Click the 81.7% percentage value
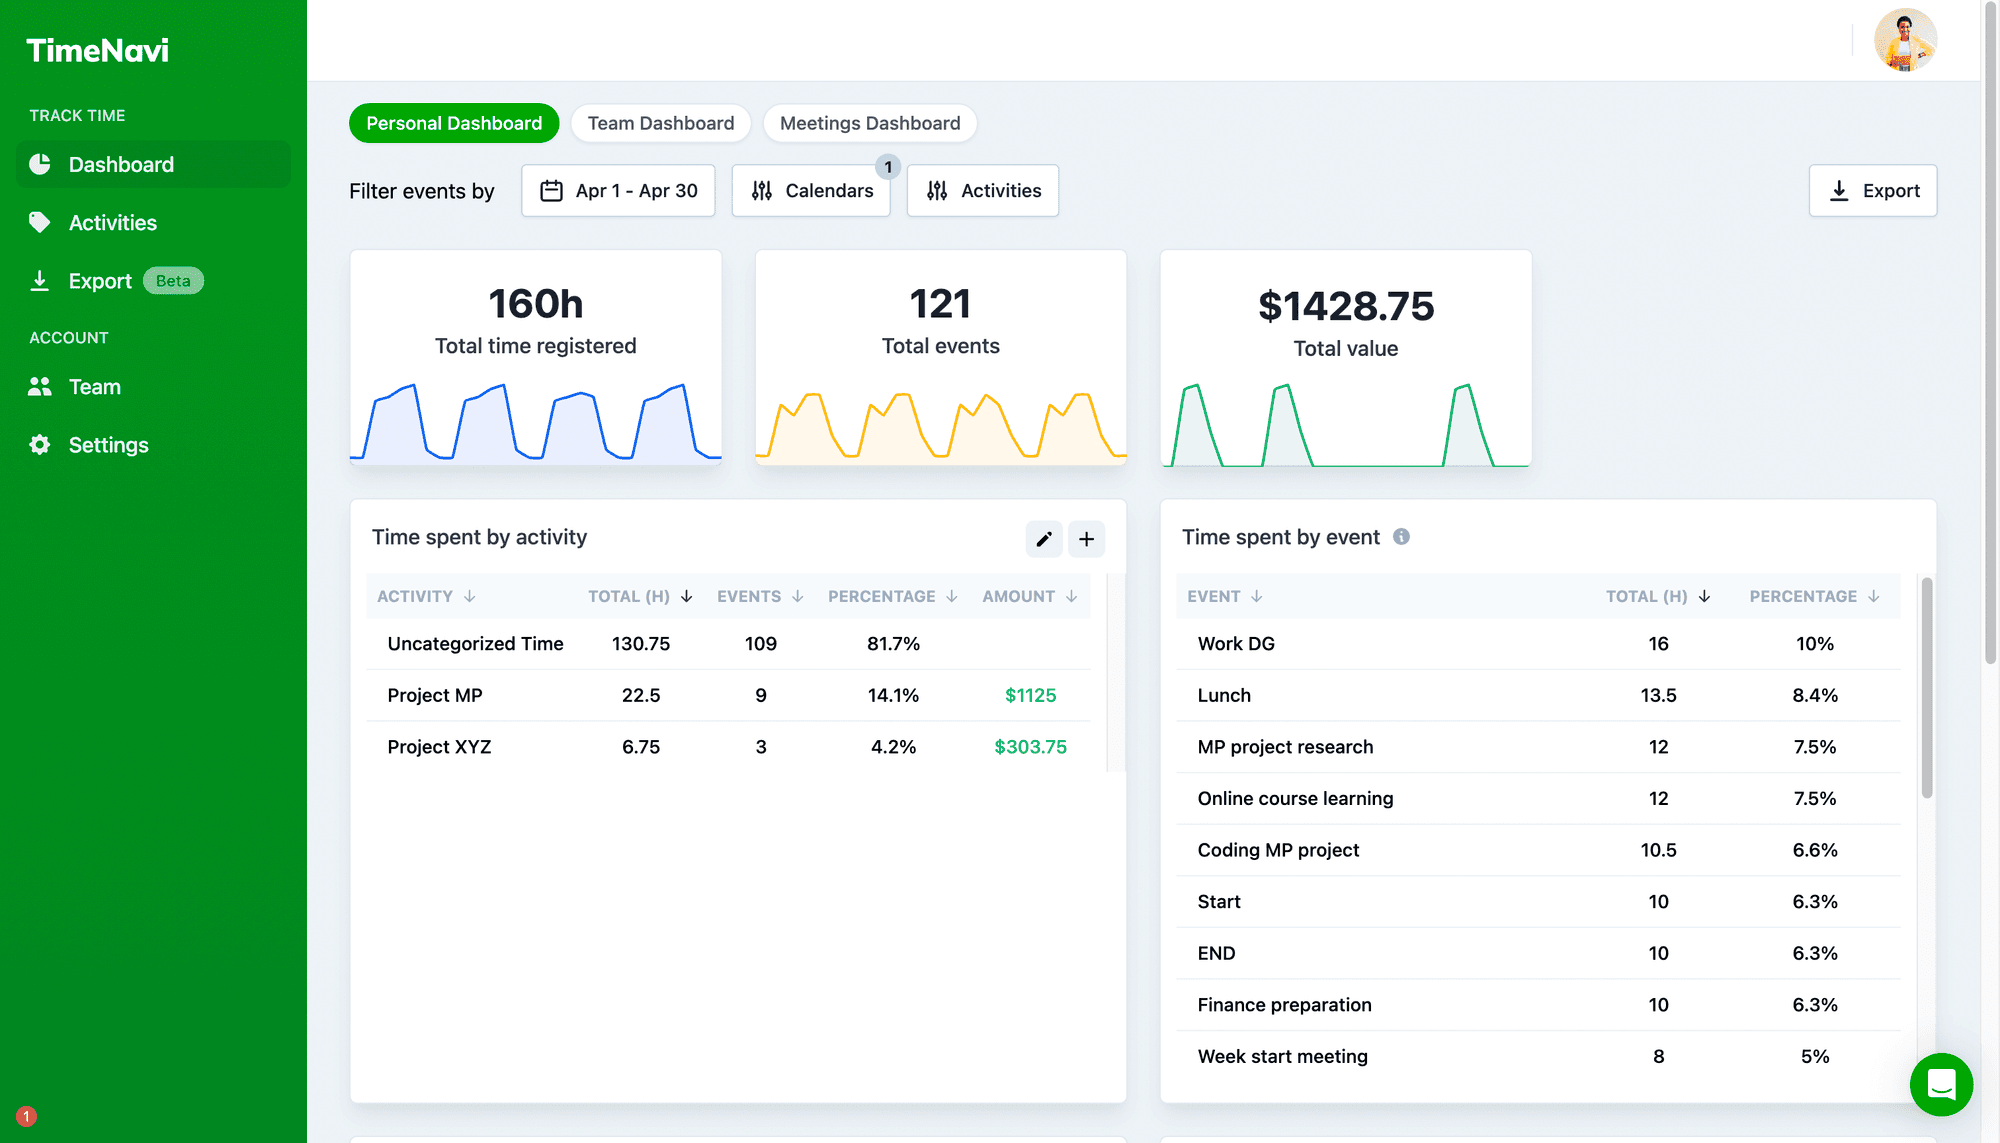2000x1143 pixels. tap(893, 644)
